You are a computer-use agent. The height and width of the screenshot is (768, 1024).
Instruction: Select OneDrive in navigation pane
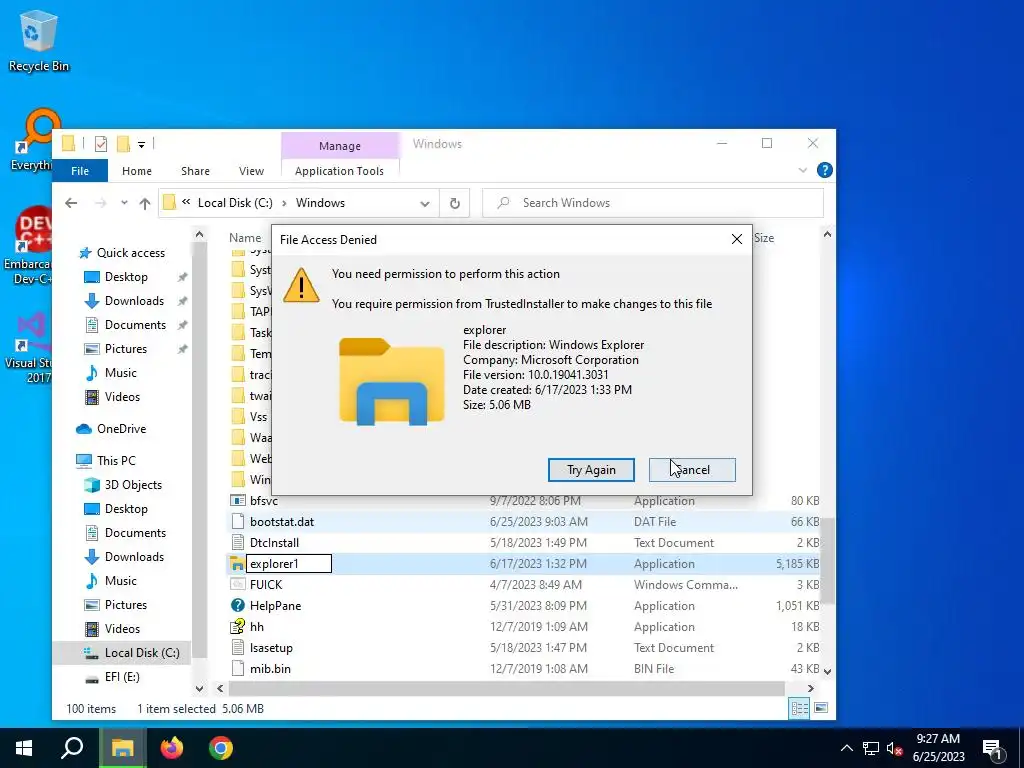(121, 429)
